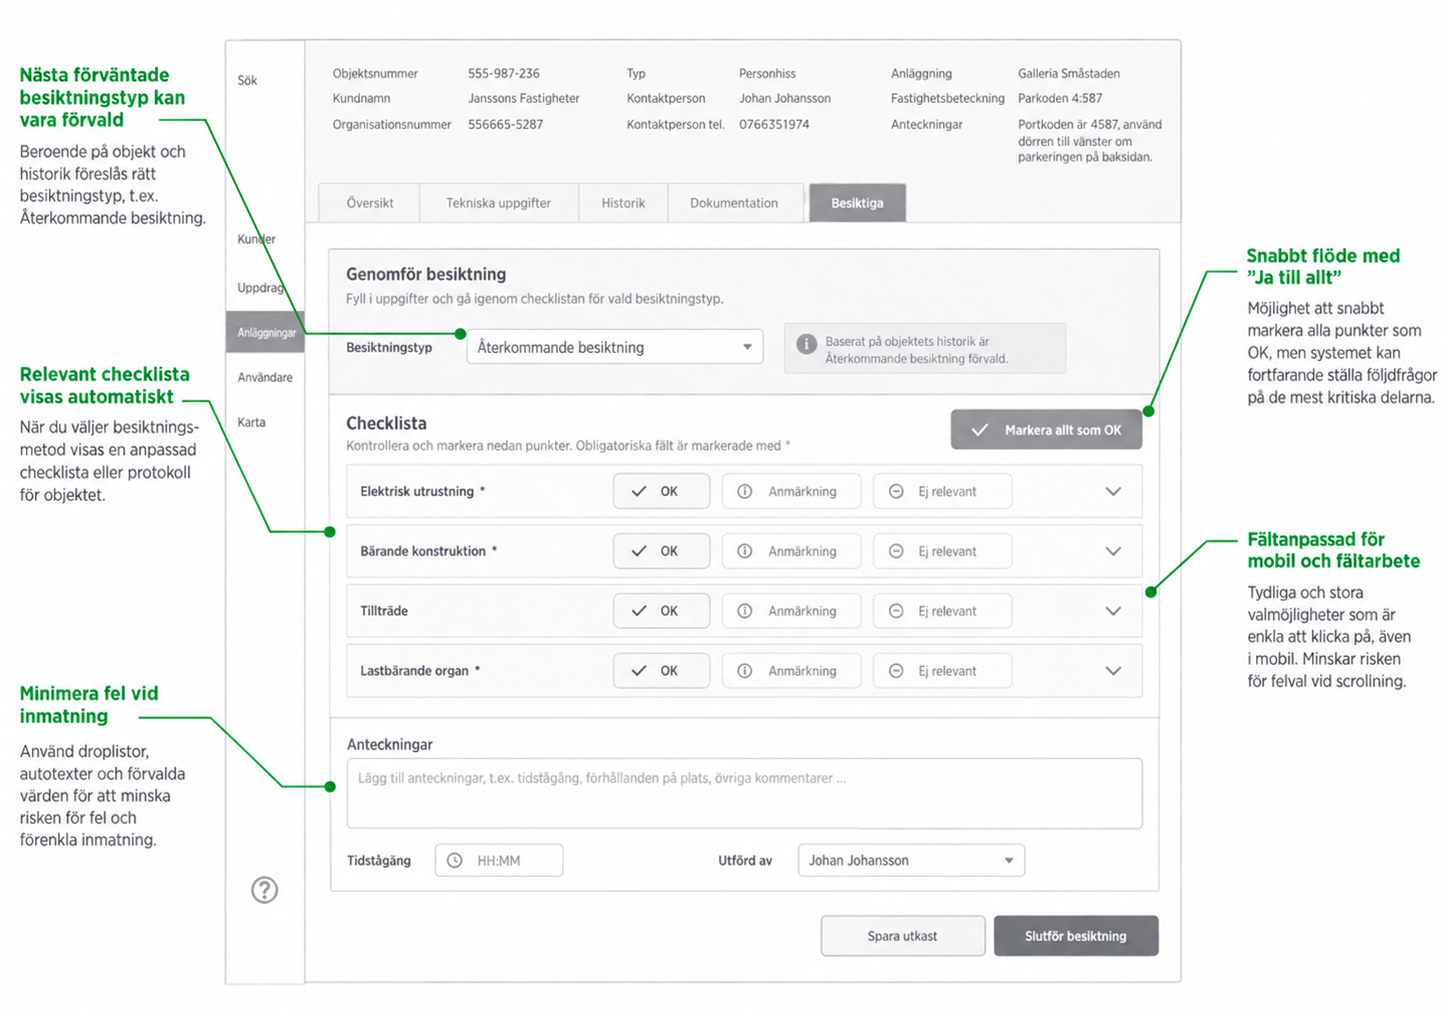Select Anläggningar in the sidebar
This screenshot has height=1012, width=1448.
pyautogui.click(x=266, y=332)
